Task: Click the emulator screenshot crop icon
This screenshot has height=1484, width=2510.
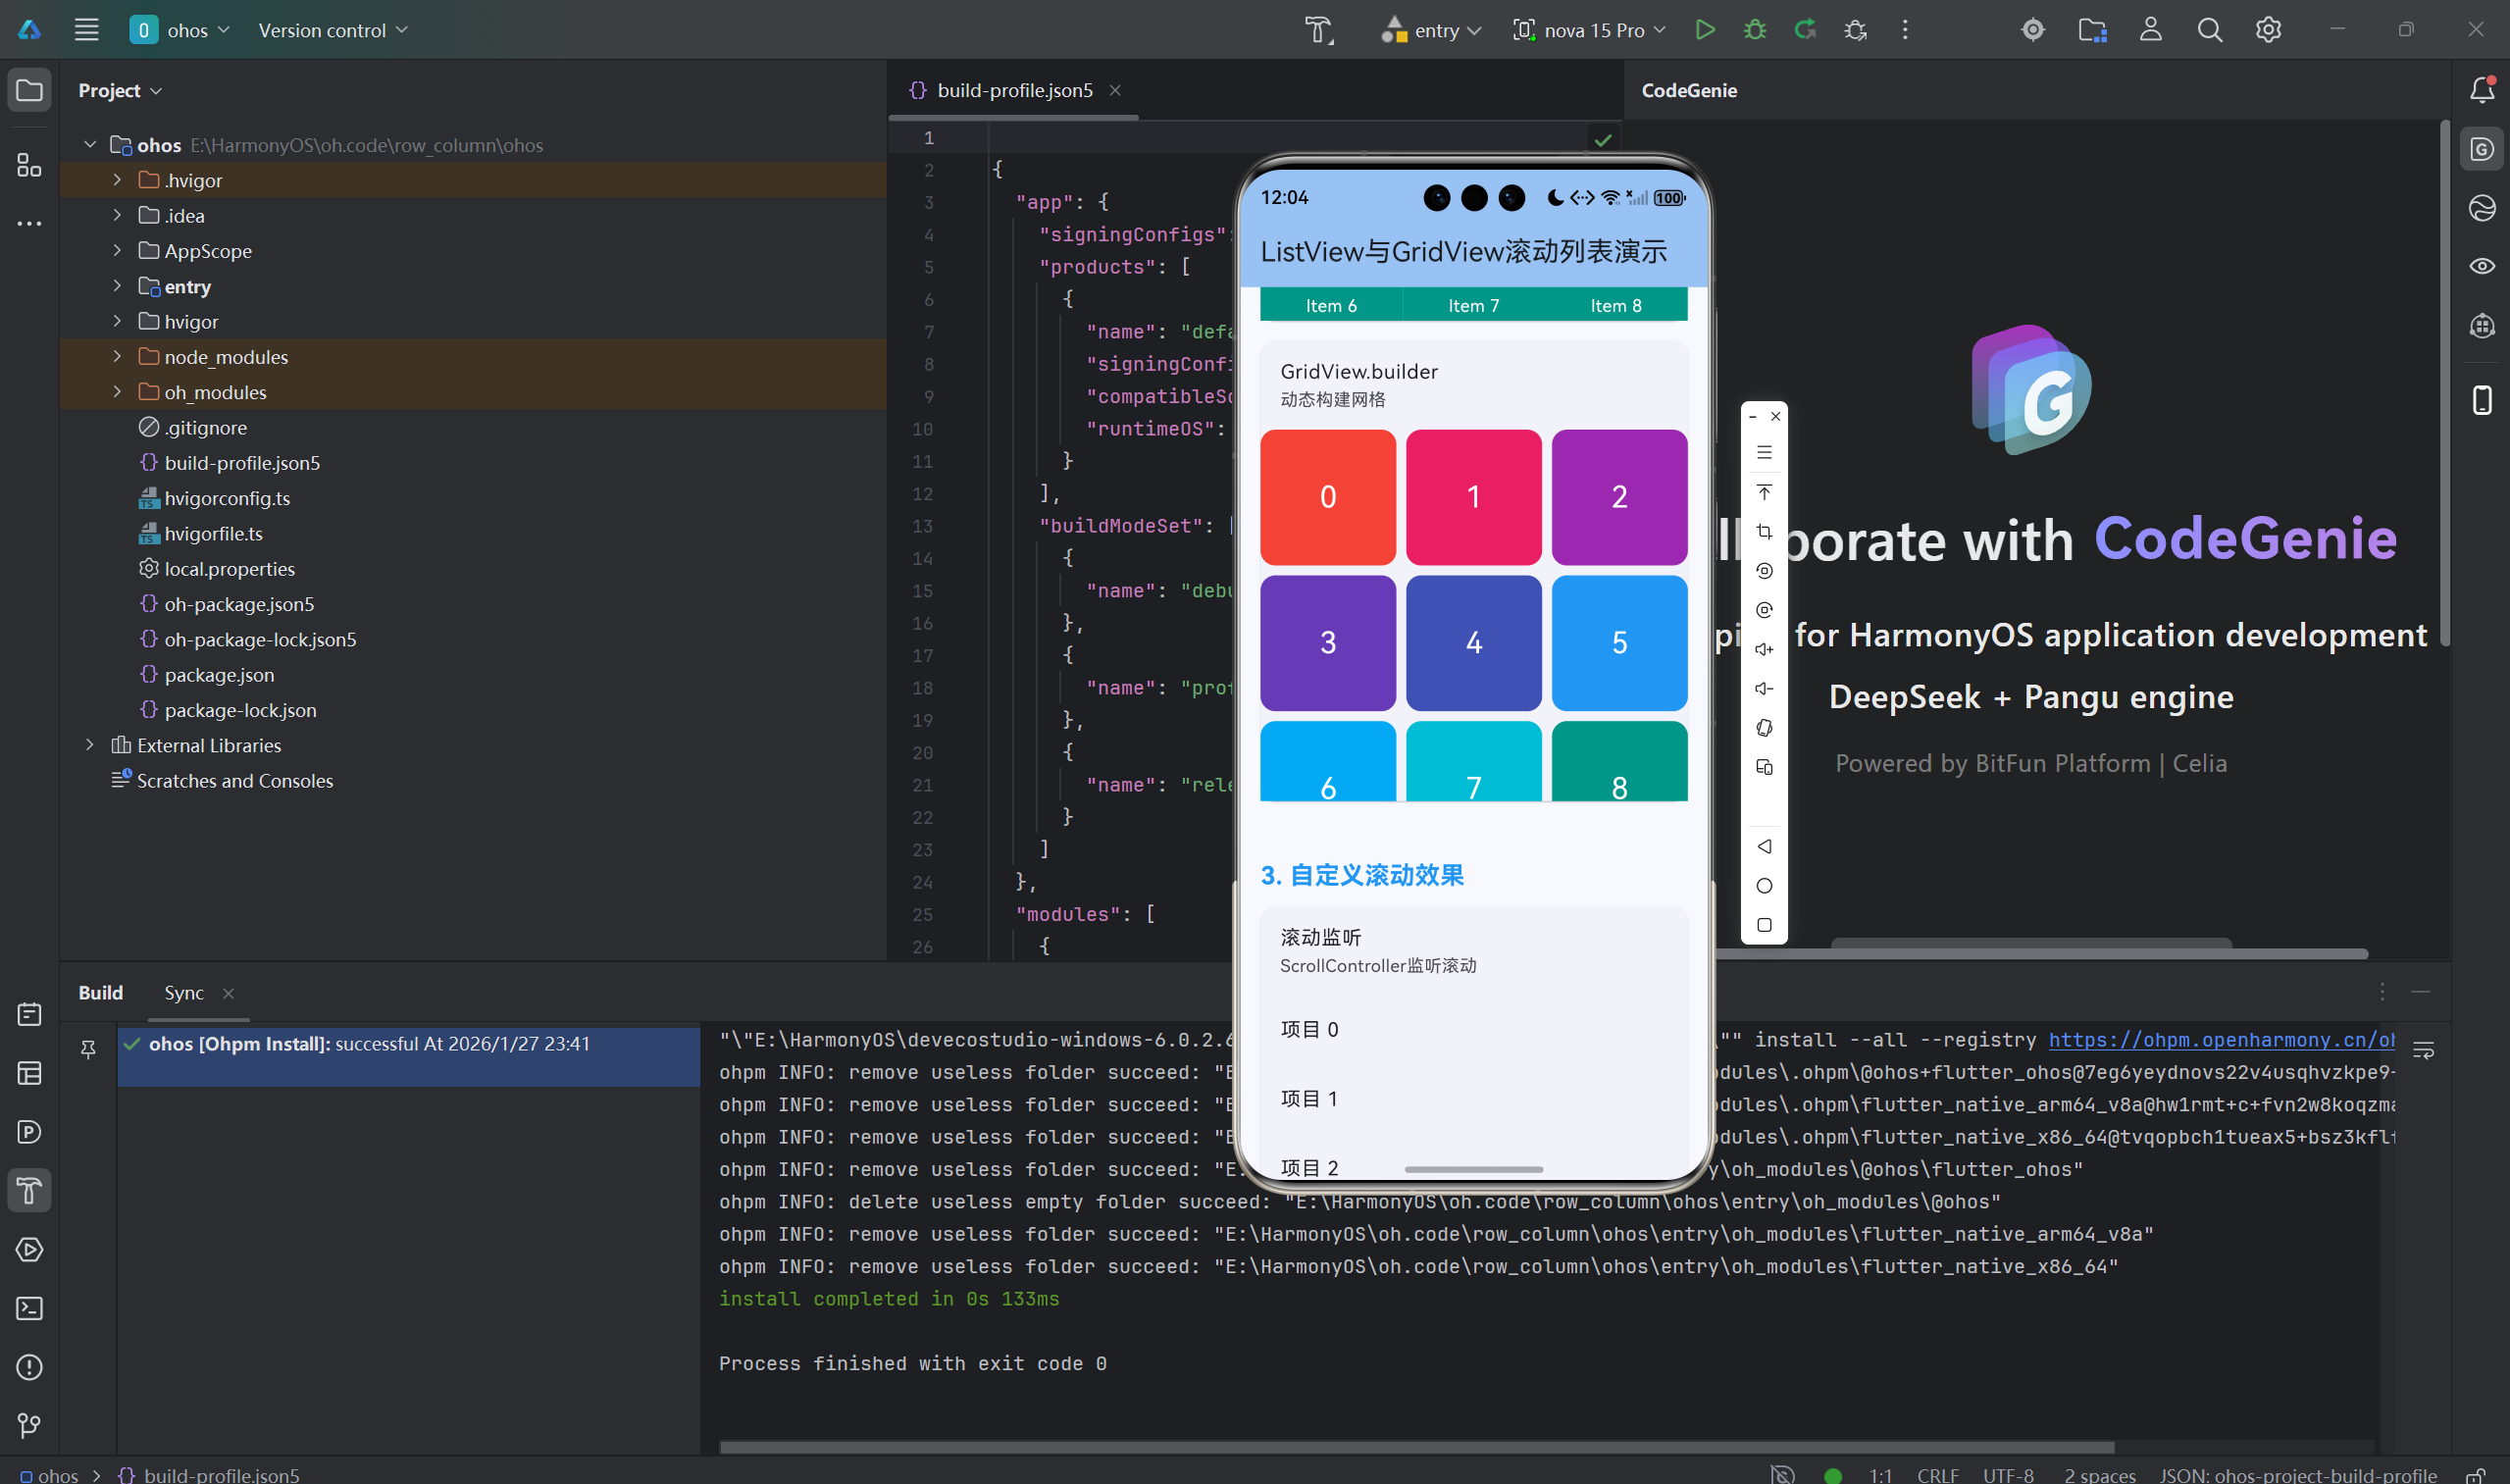Action: [x=1764, y=532]
